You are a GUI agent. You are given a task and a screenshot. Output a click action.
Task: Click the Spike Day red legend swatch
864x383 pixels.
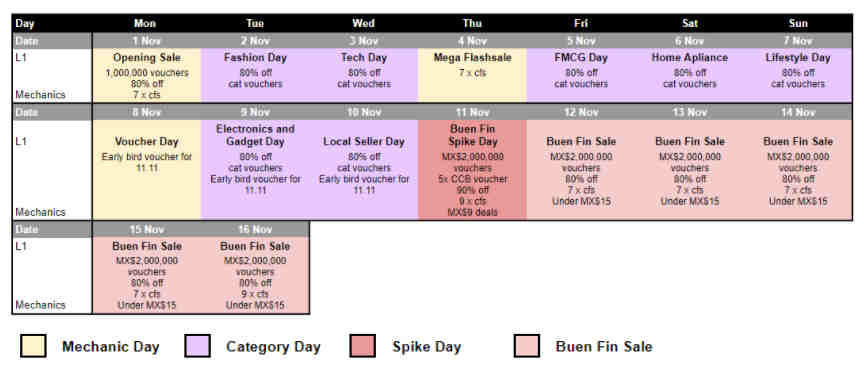click(362, 346)
